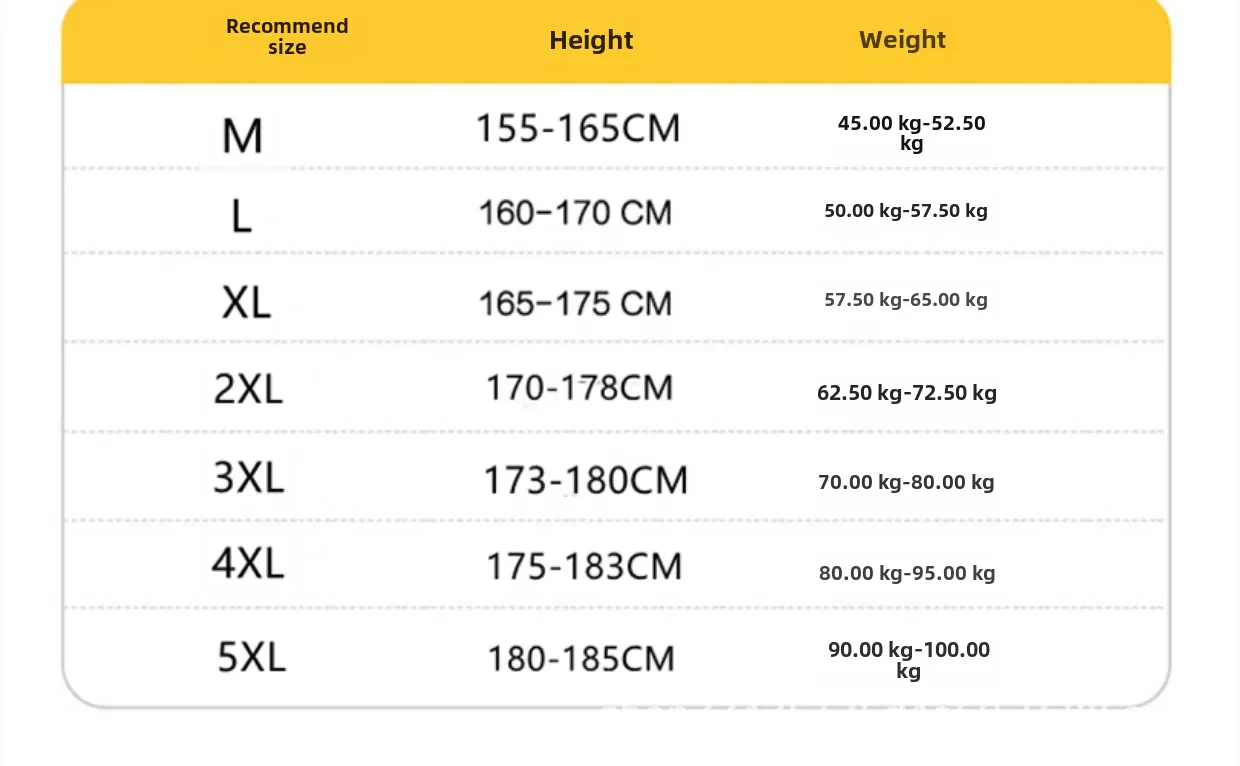The image size is (1240, 766).
Task: Click the 90.00 kg-100.00 kg weight
Action: (908, 660)
